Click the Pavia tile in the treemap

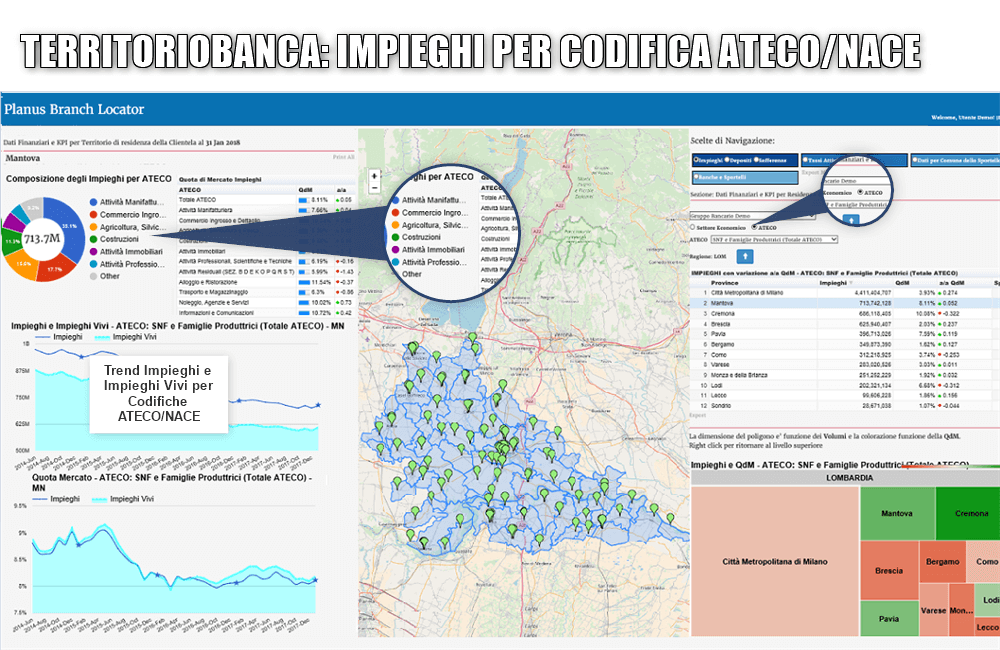pyautogui.click(x=889, y=618)
